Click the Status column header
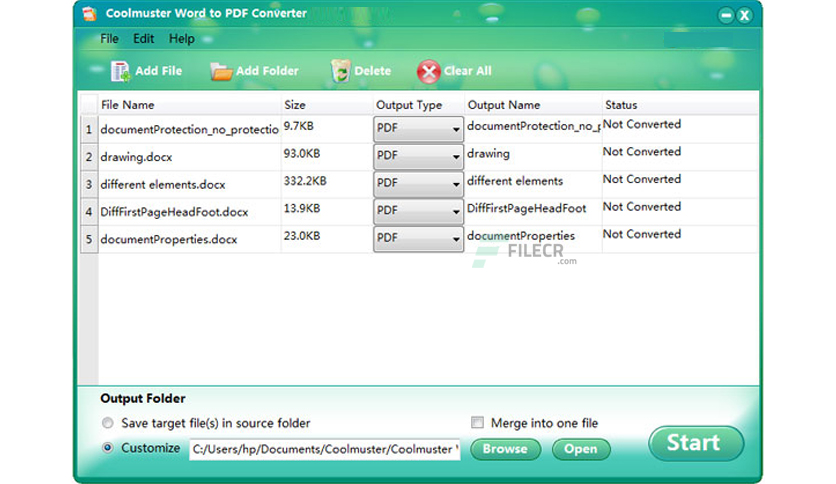 pos(680,105)
